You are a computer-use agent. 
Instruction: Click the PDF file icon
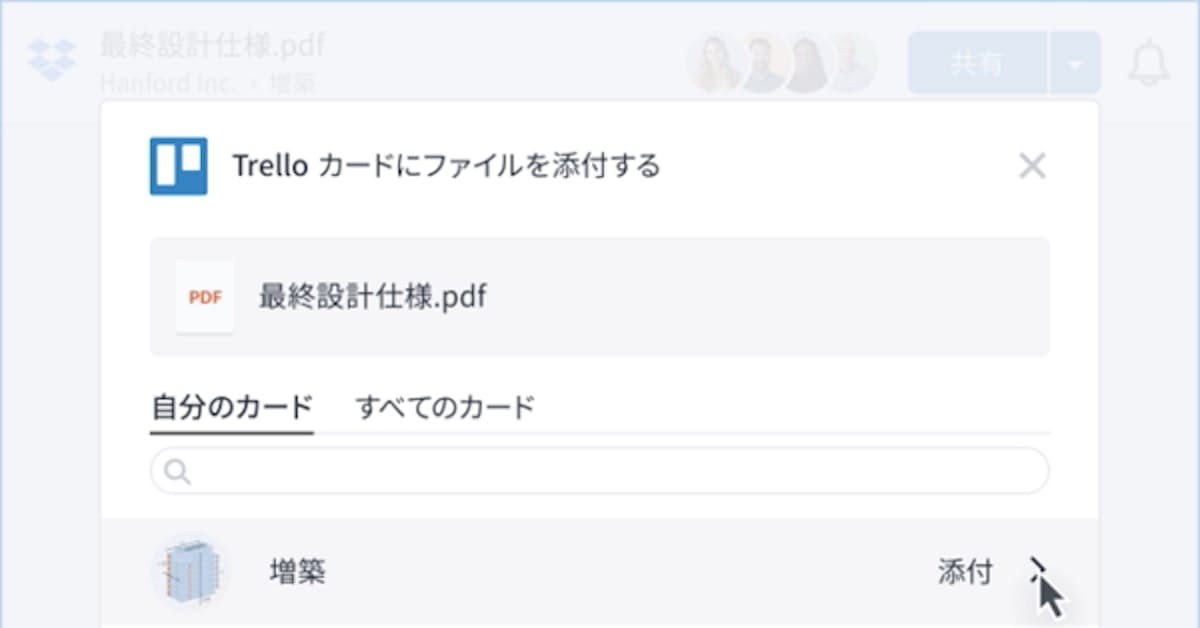tap(205, 297)
